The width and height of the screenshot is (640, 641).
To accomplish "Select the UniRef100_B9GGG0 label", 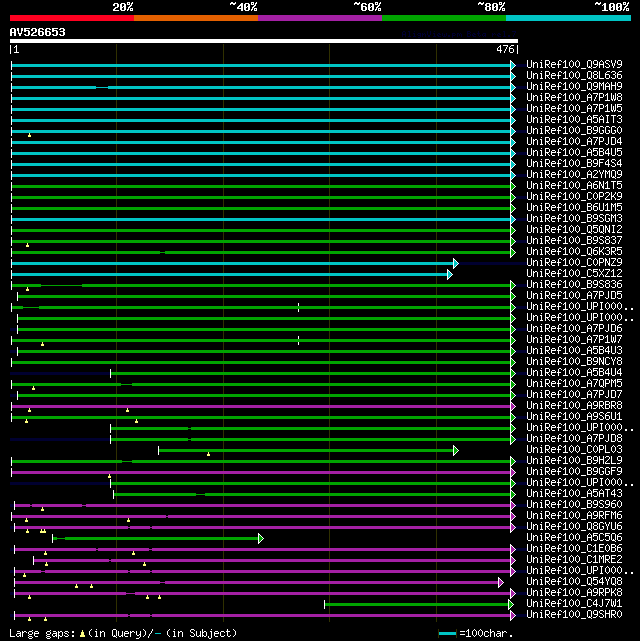I will pos(574,131).
